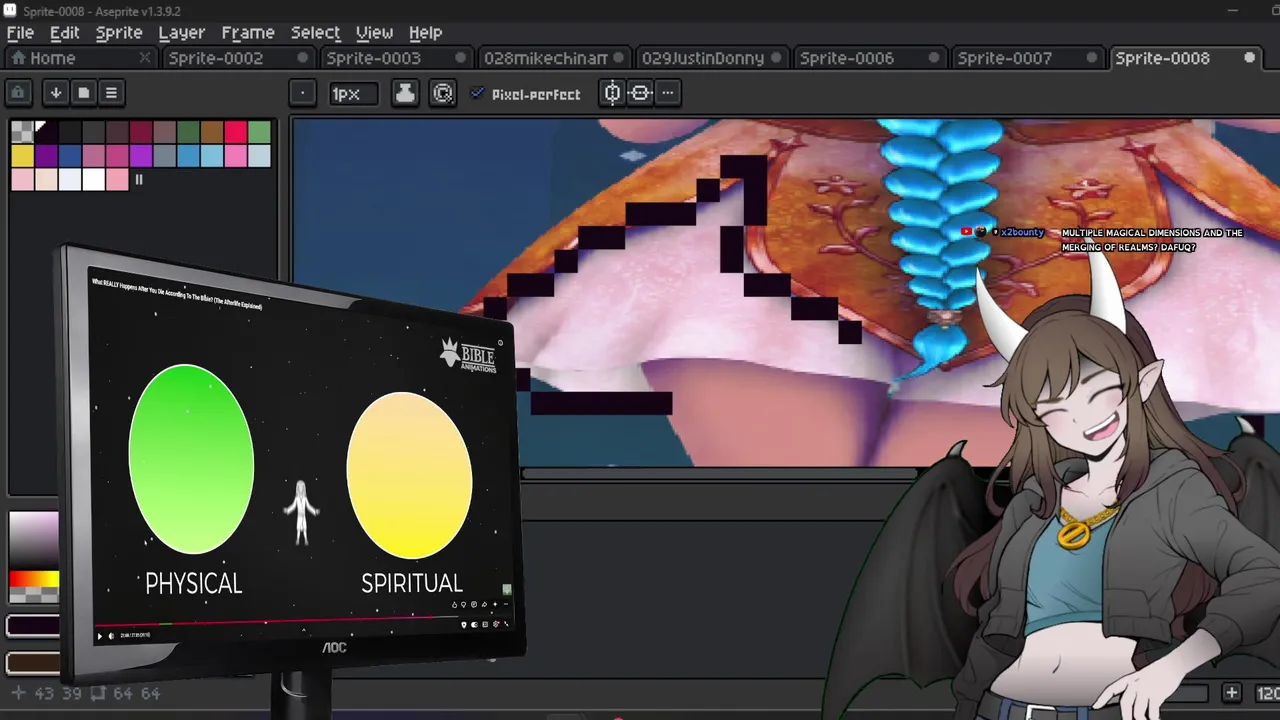The width and height of the screenshot is (1280, 720).
Task: Play the video on the AOC monitor
Action: pyautogui.click(x=100, y=636)
